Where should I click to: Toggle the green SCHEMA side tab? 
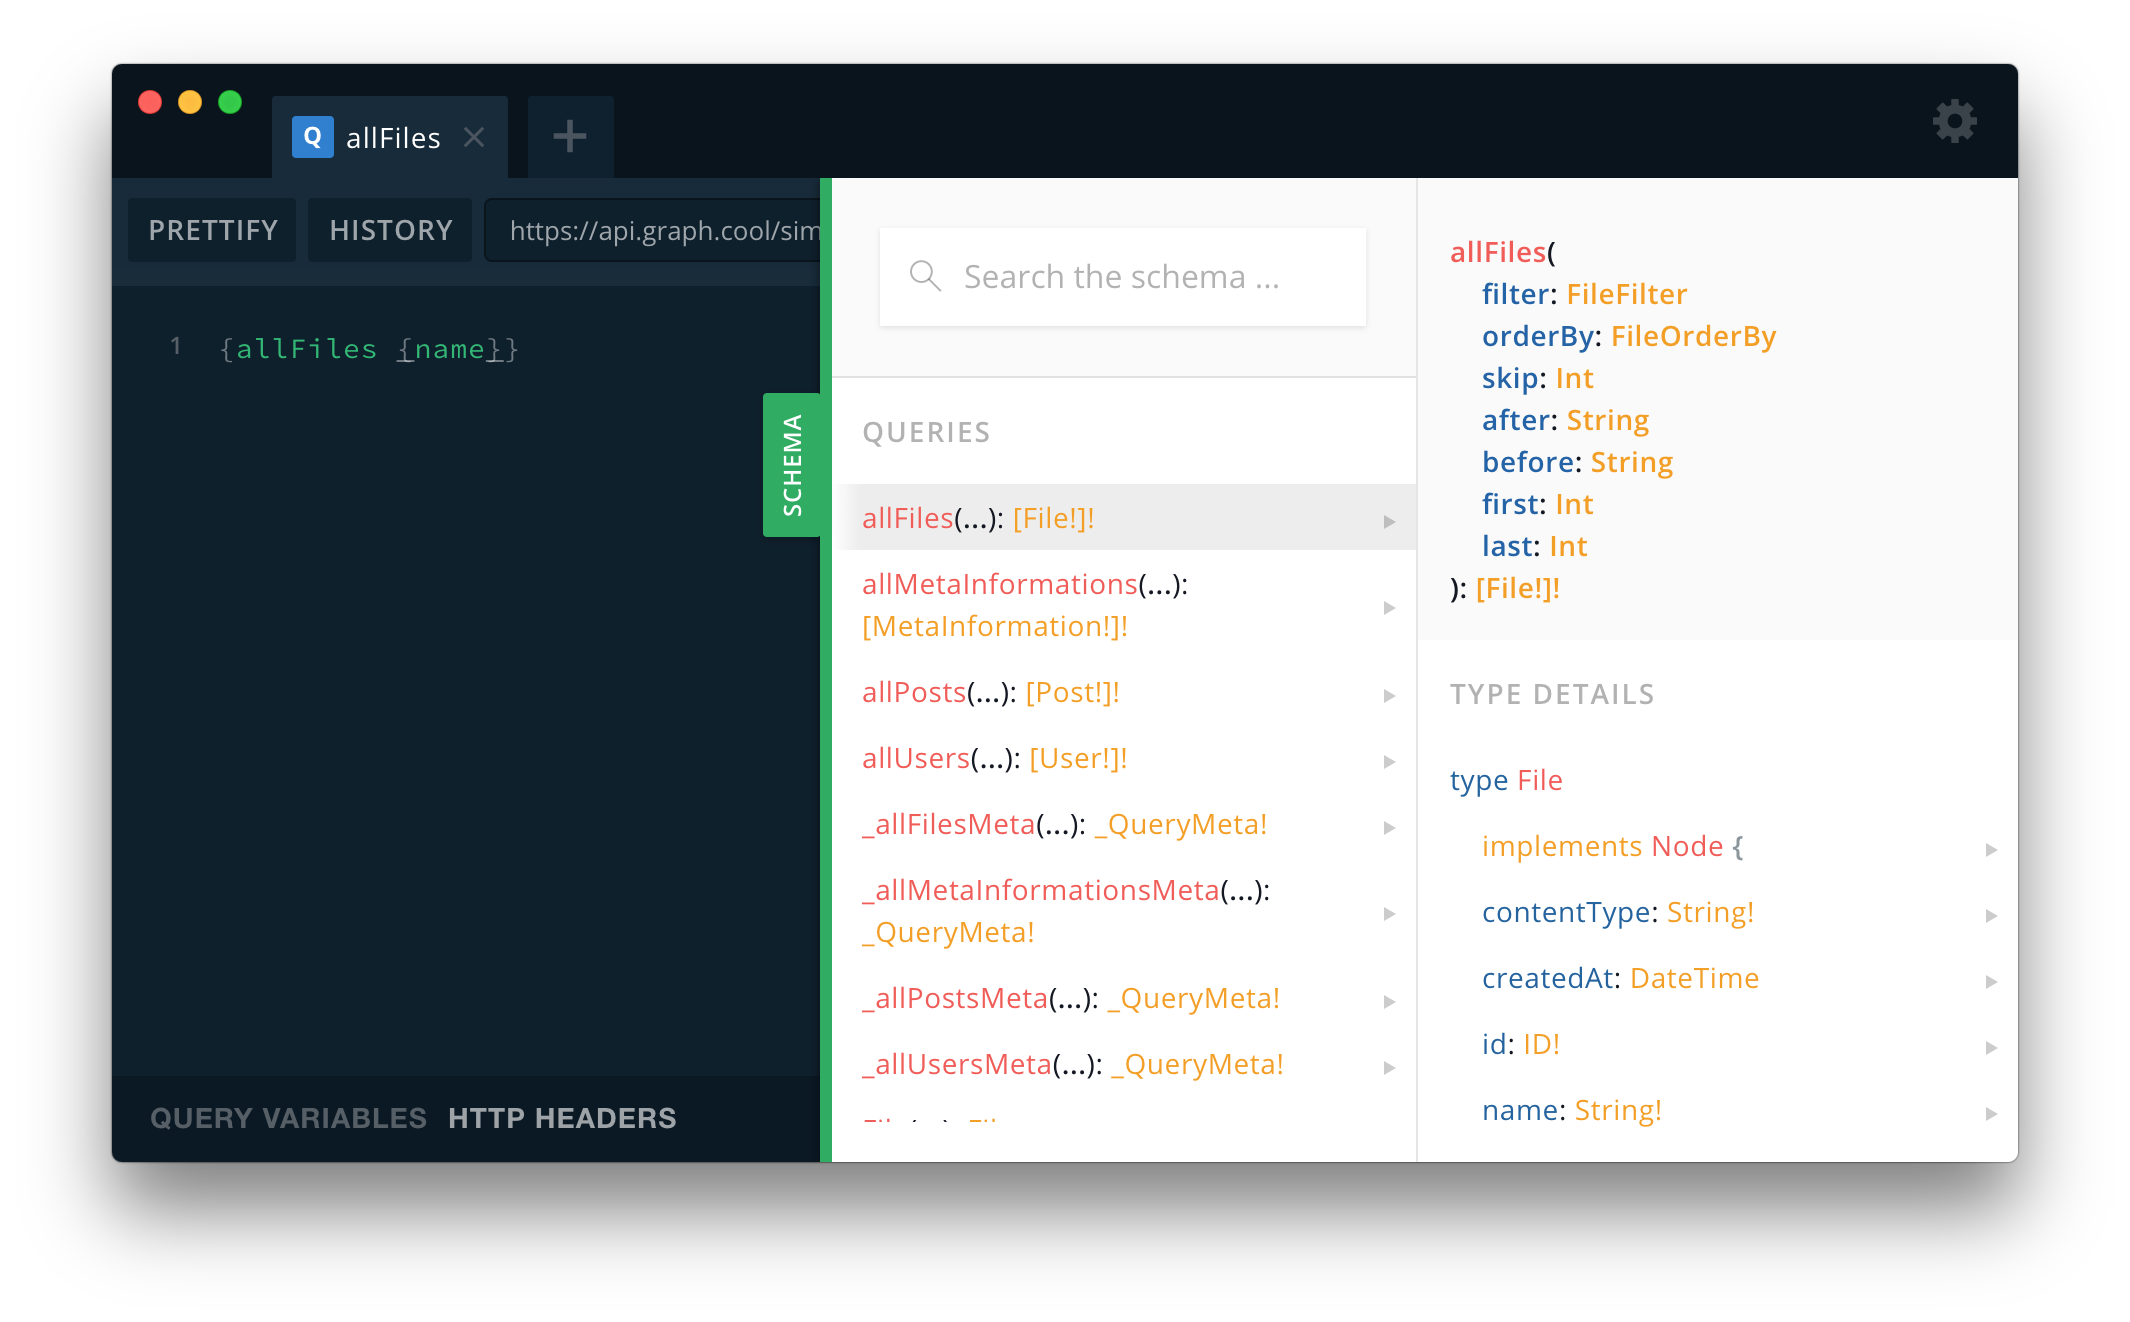point(792,464)
